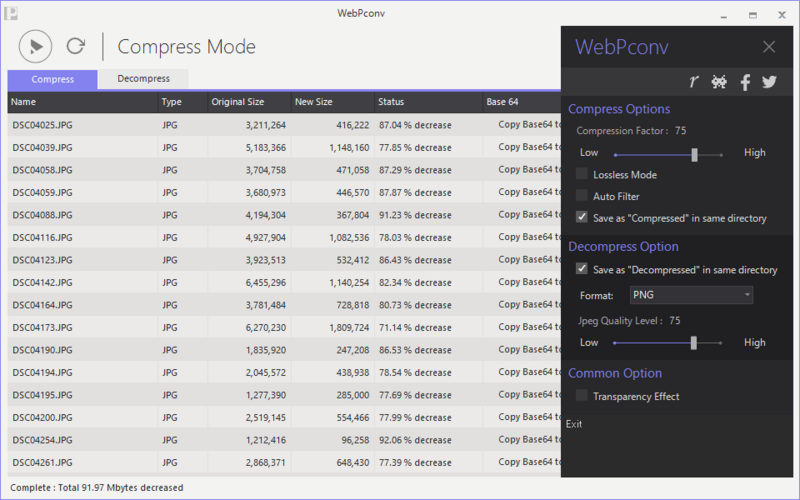Enable Lossless Mode checkbox

[x=582, y=174]
